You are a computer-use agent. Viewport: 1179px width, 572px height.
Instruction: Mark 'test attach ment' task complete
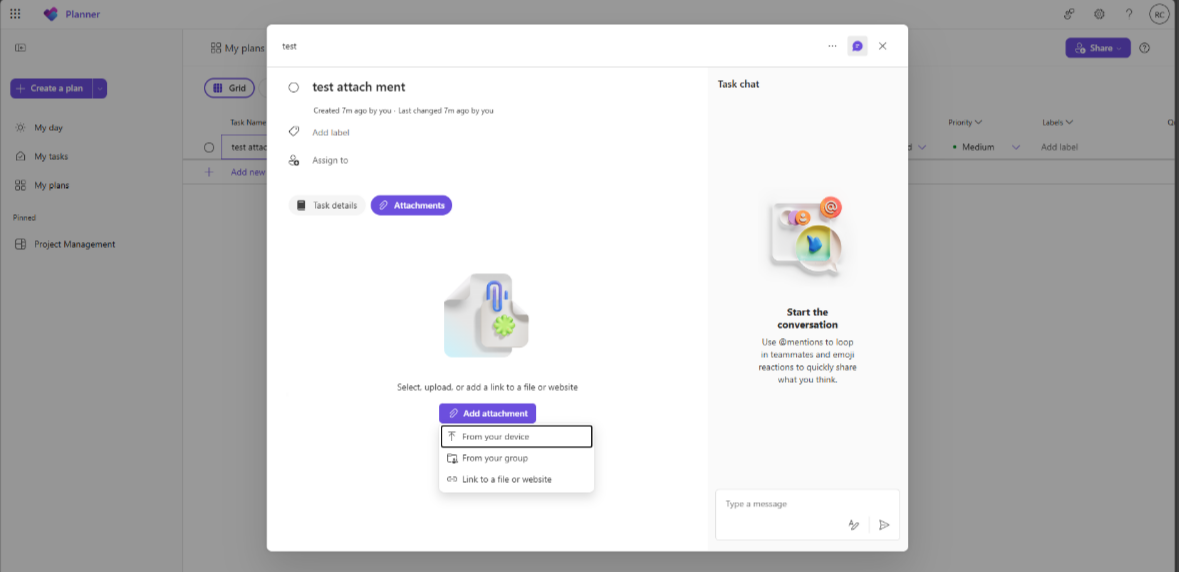pyautogui.click(x=294, y=88)
